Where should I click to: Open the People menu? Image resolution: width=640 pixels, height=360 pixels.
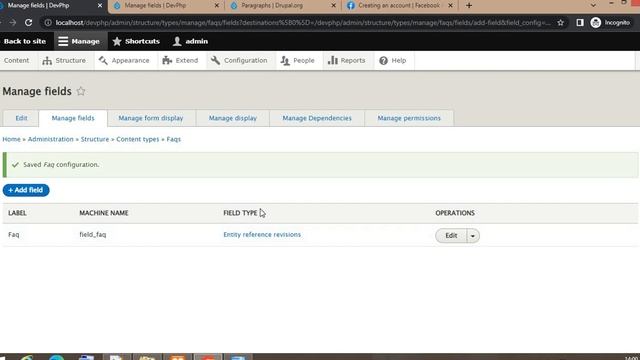pos(298,60)
